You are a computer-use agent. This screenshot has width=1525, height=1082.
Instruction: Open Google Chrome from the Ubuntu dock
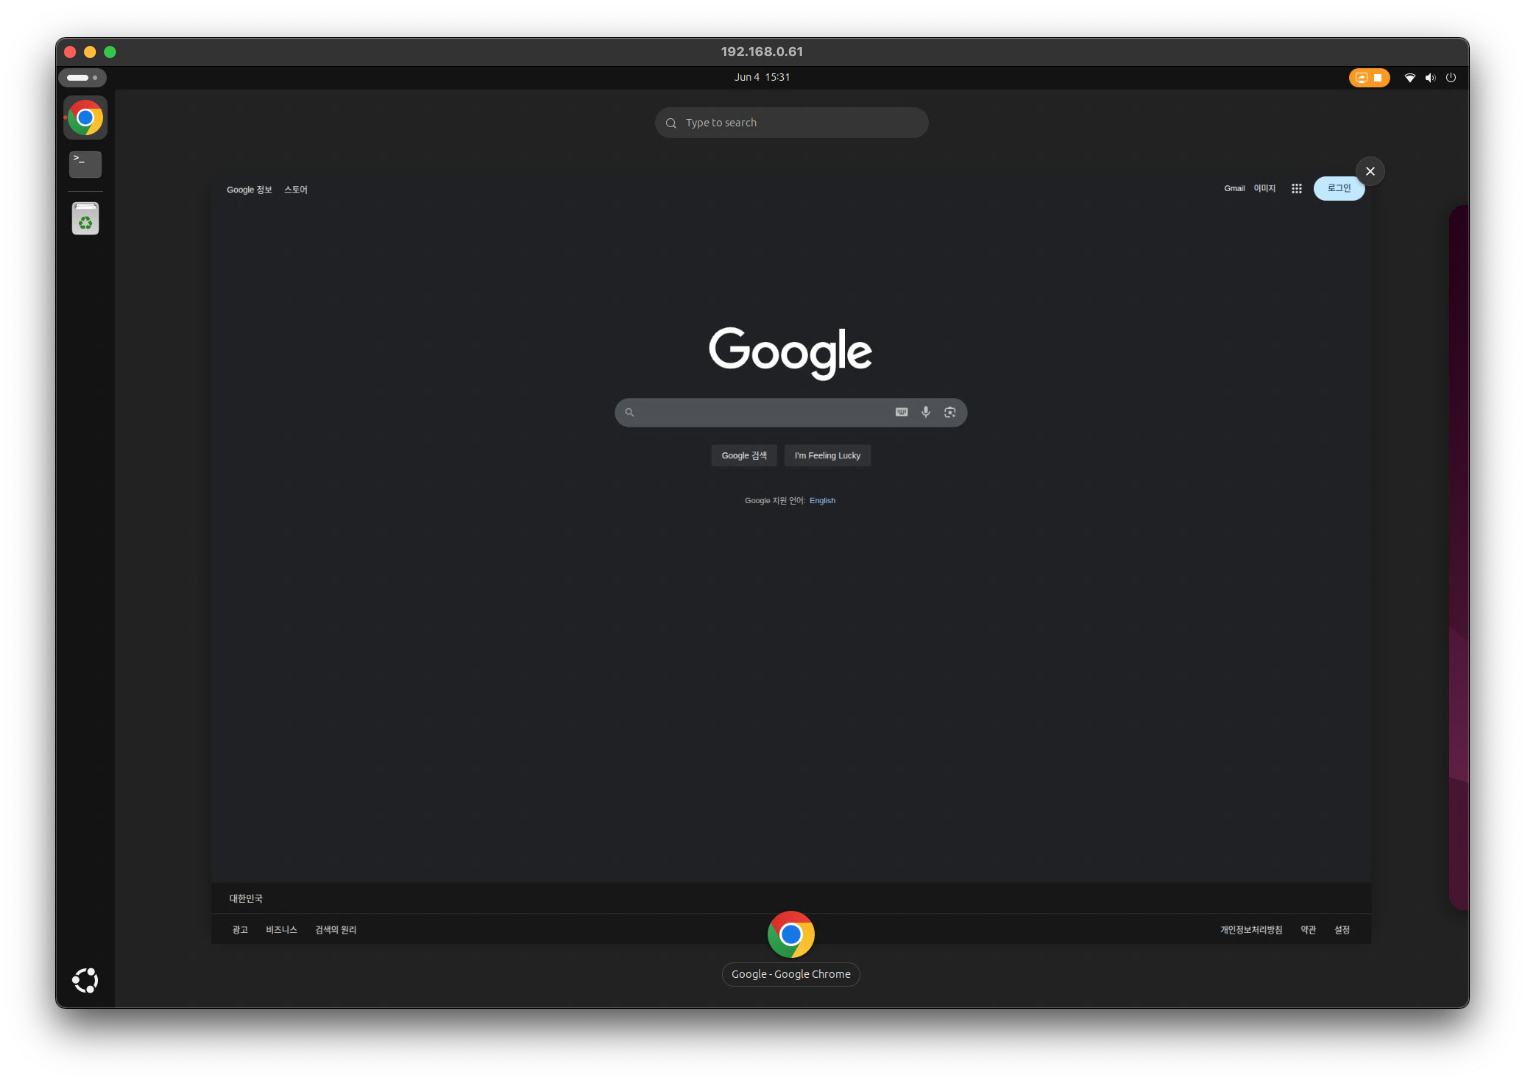pyautogui.click(x=85, y=118)
